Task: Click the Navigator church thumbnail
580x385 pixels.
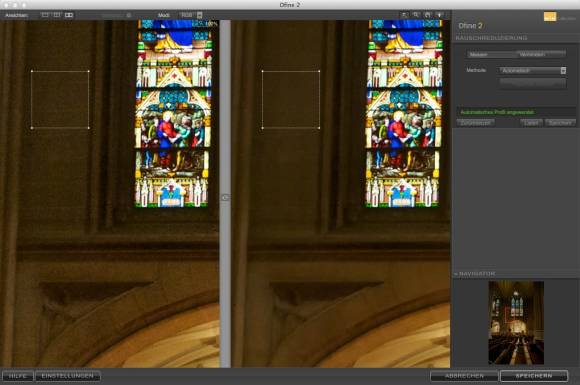Action: point(516,322)
